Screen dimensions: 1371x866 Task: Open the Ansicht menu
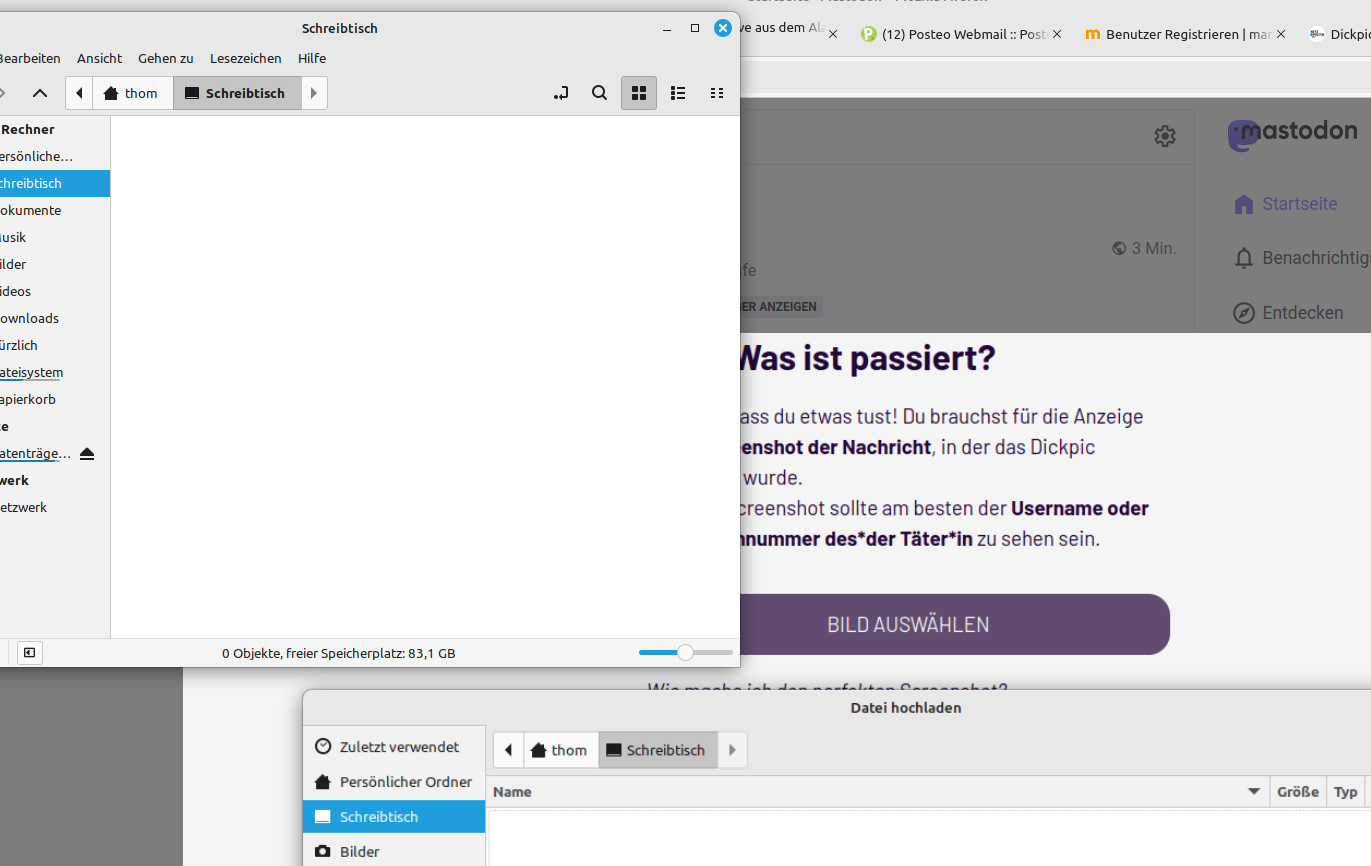coord(100,59)
